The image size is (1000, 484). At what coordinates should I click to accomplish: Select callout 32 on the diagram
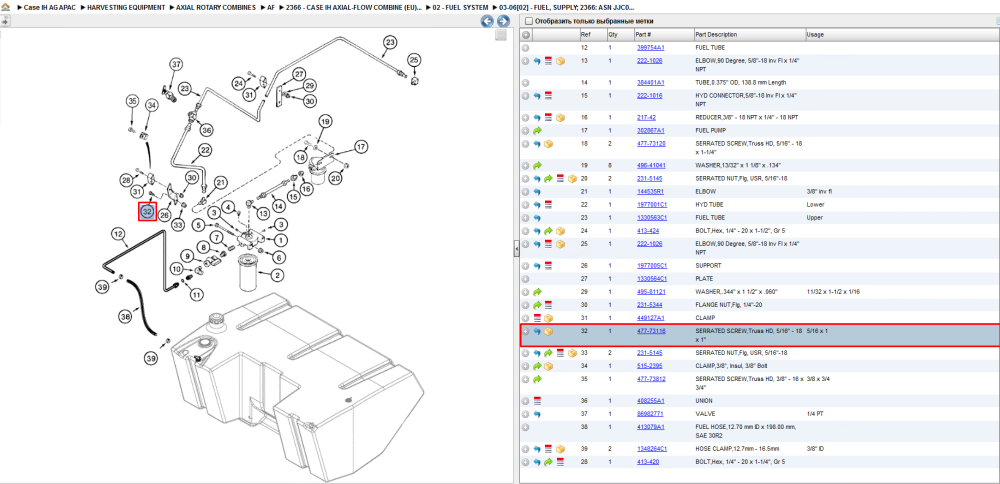coord(147,211)
